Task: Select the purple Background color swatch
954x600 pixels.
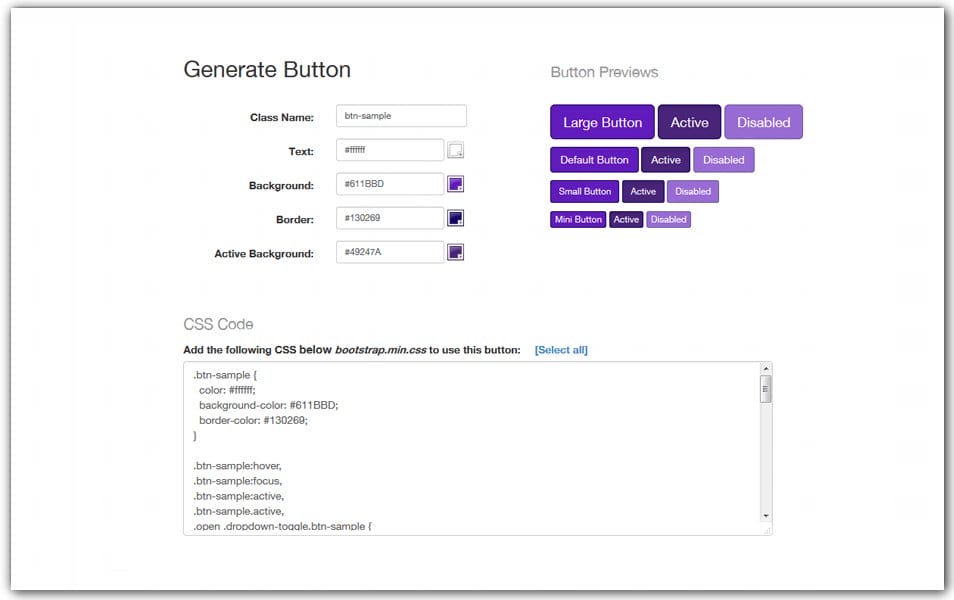Action: pyautogui.click(x=455, y=183)
